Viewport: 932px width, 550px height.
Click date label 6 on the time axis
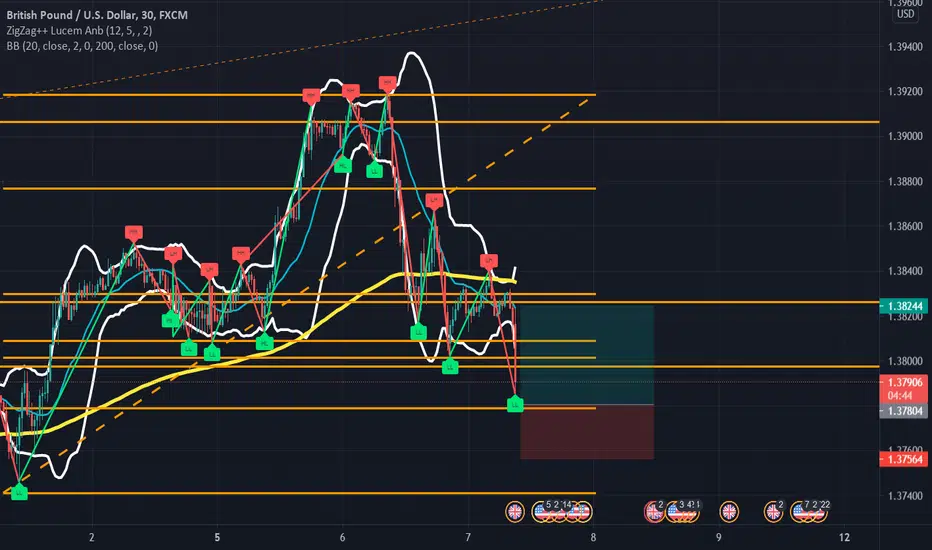pos(342,538)
